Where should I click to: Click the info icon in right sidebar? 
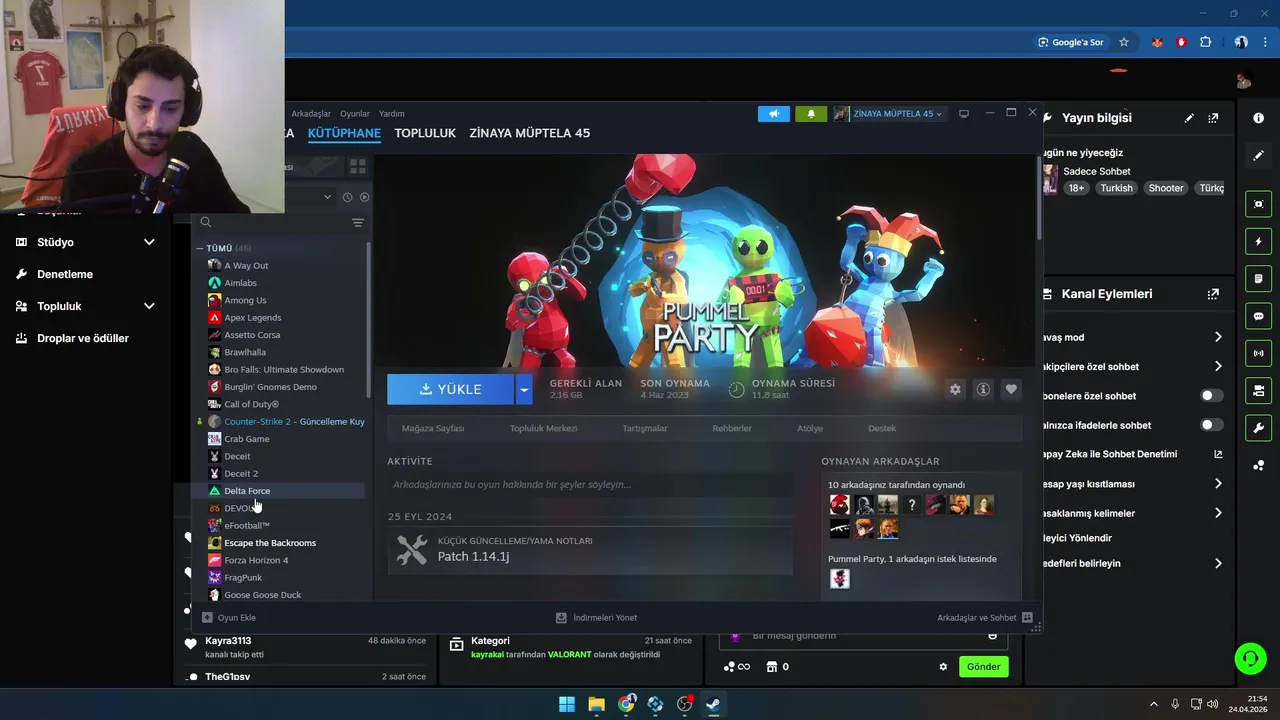click(1258, 118)
